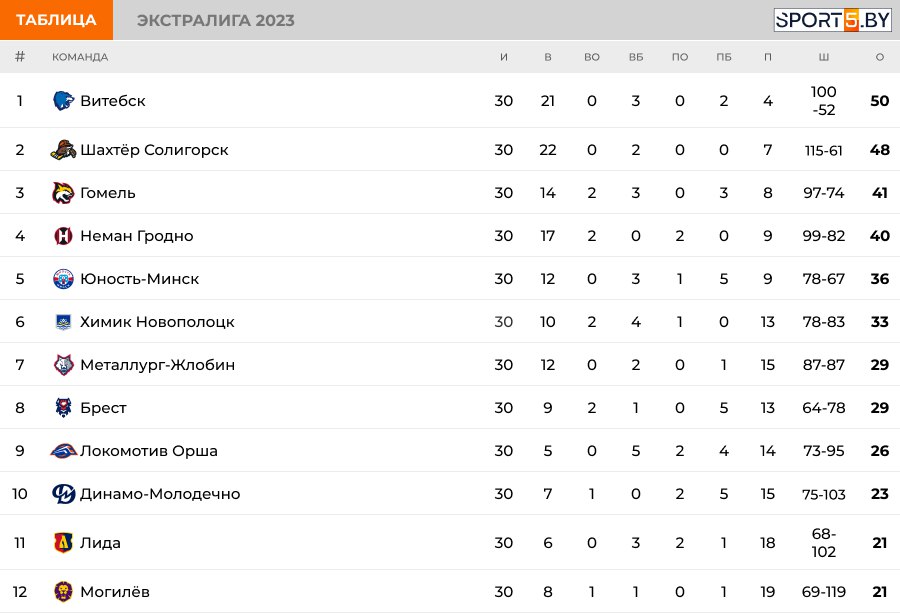Open the Химик Новополоцк team link

coord(157,322)
